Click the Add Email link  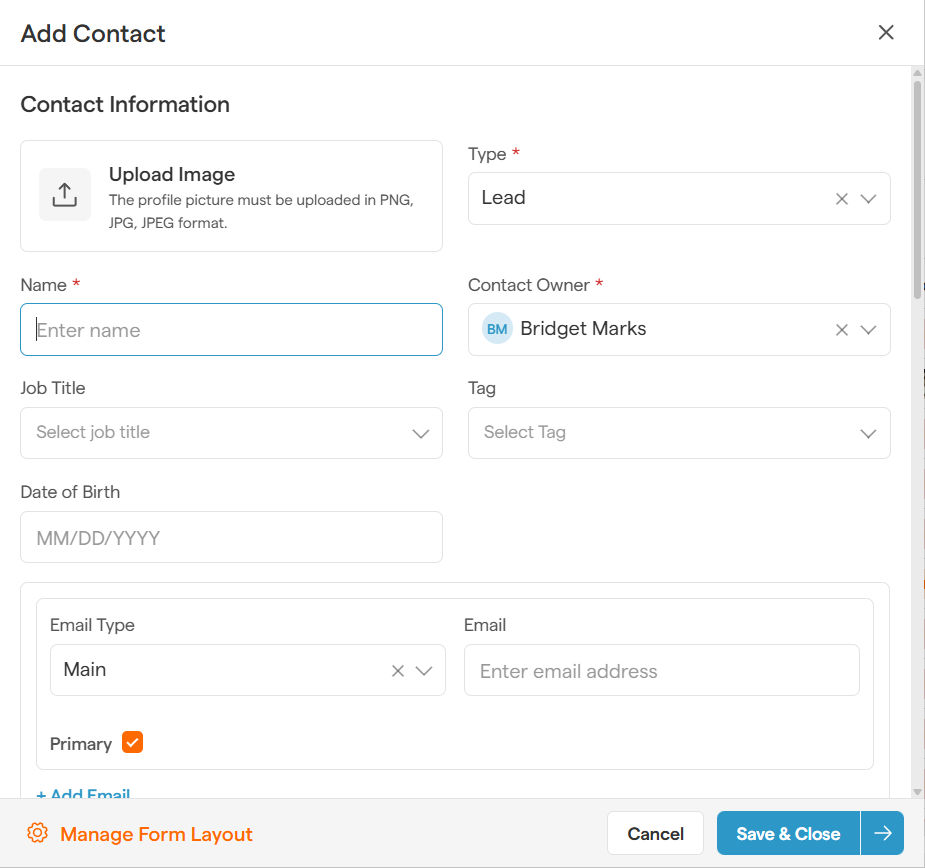pos(83,794)
